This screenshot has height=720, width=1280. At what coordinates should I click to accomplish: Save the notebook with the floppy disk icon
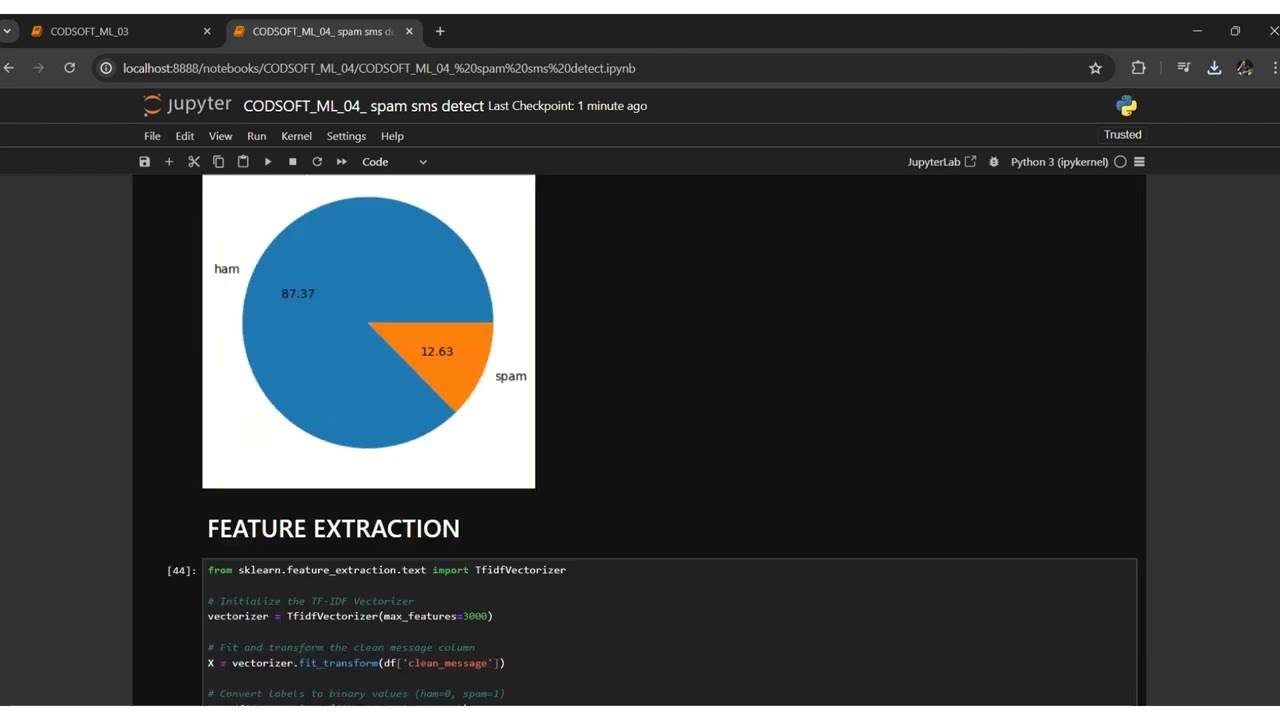pyautogui.click(x=144, y=162)
